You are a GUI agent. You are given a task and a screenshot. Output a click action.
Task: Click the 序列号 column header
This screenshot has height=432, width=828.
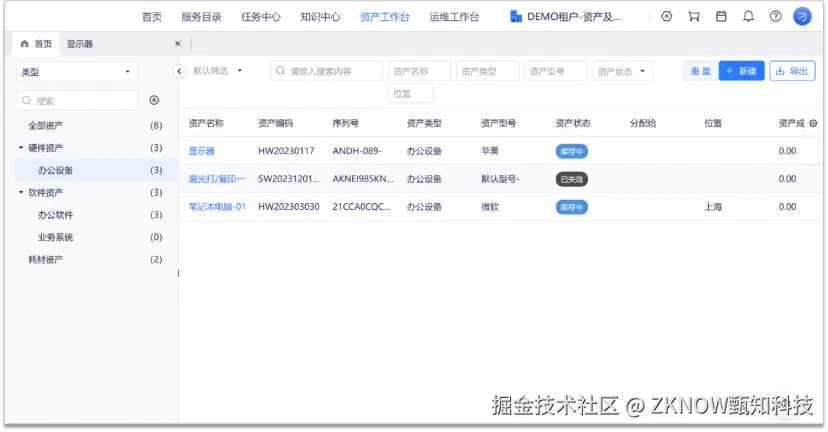coord(345,123)
